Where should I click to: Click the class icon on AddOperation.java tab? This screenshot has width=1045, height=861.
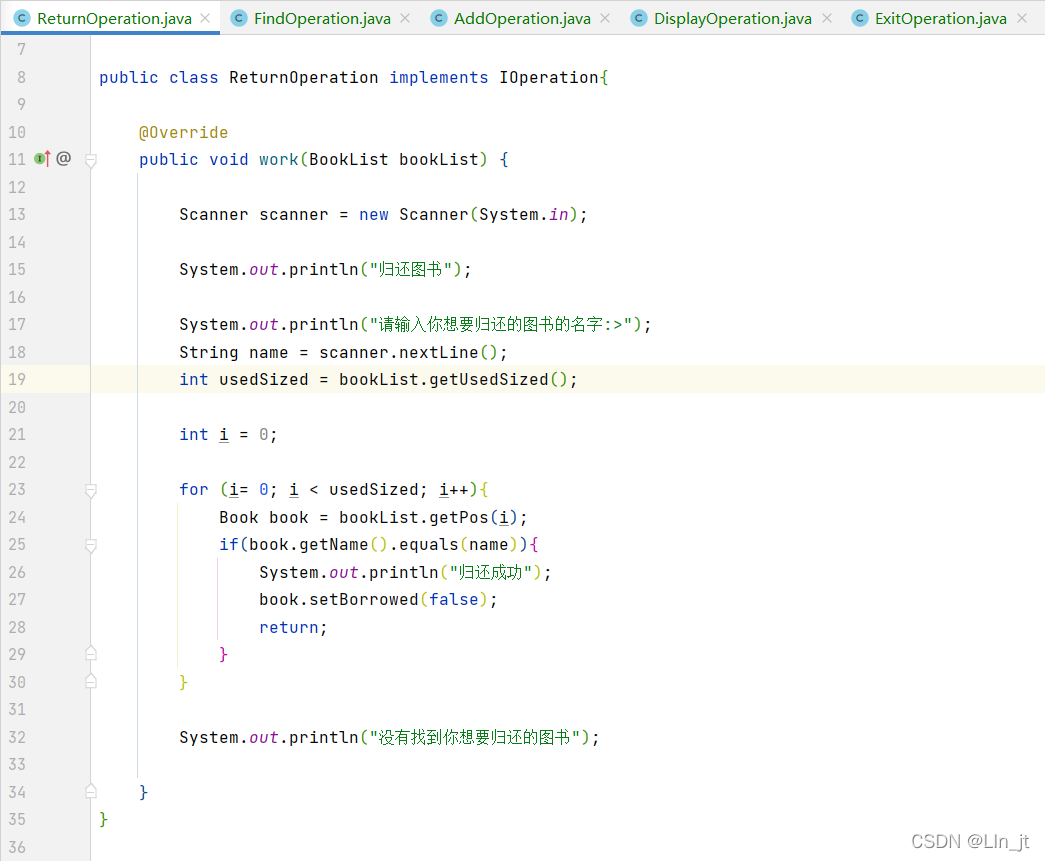(x=439, y=19)
